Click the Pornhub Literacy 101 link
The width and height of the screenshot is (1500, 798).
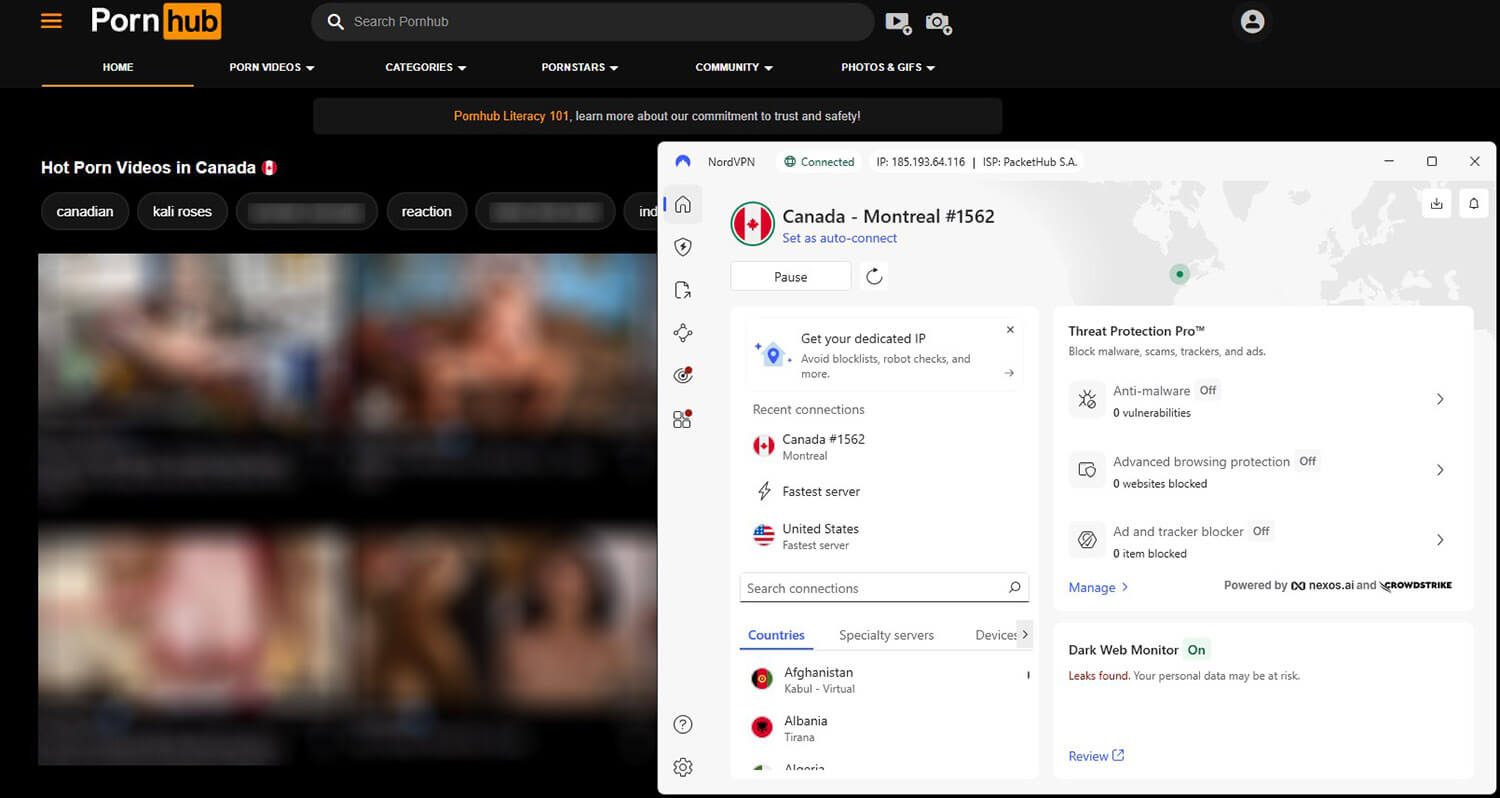[511, 115]
